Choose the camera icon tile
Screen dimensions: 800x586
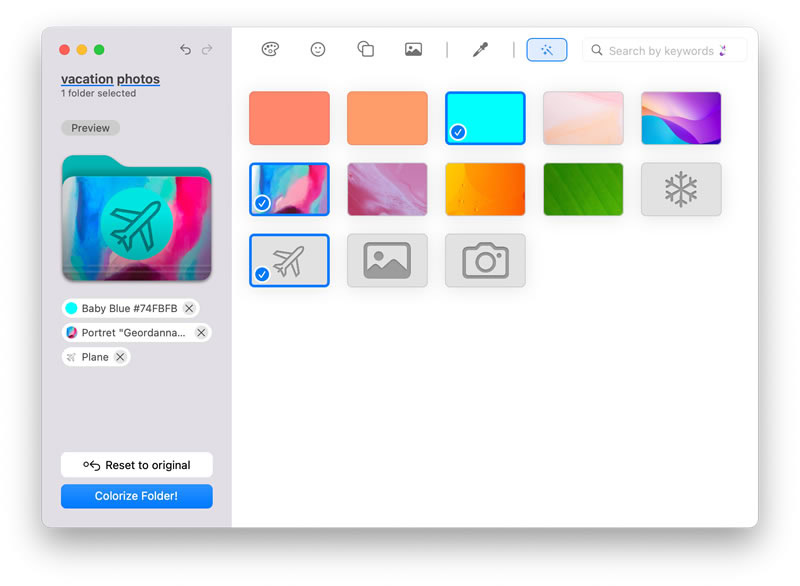(485, 261)
